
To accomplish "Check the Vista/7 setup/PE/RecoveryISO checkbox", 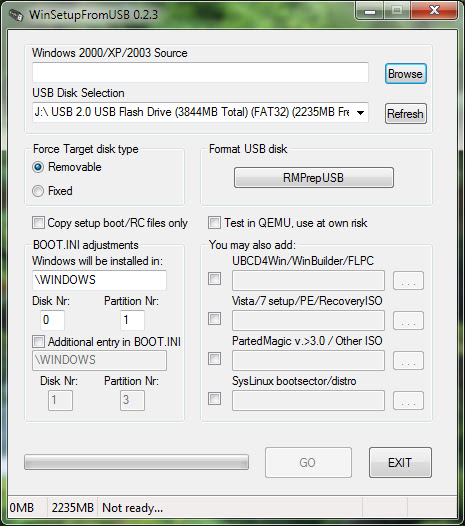I will 214,318.
